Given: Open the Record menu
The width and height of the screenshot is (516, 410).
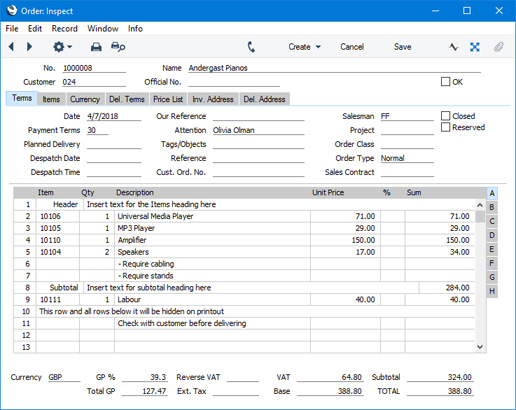Looking at the screenshot, I should point(64,29).
